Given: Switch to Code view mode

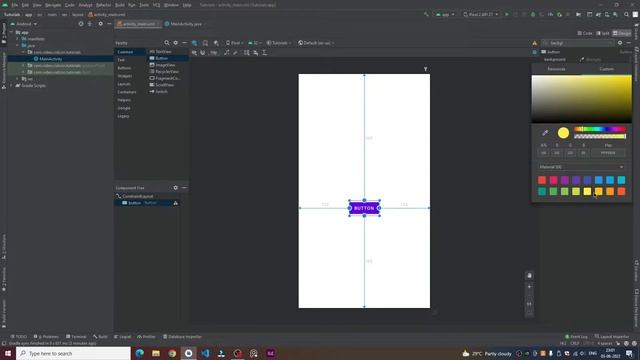Looking at the screenshot, I should (585, 33).
